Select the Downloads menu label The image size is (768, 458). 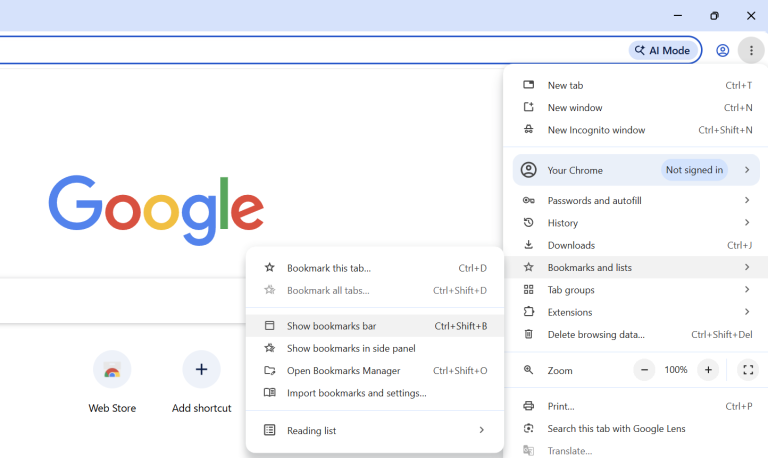tap(571, 245)
